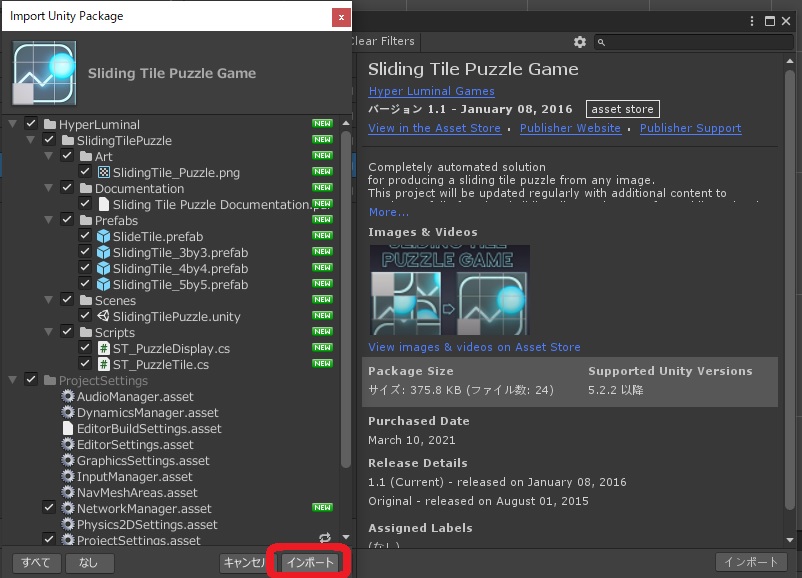Uncheck the HyperLuminal folder checkbox
The width and height of the screenshot is (802, 578).
31,123
